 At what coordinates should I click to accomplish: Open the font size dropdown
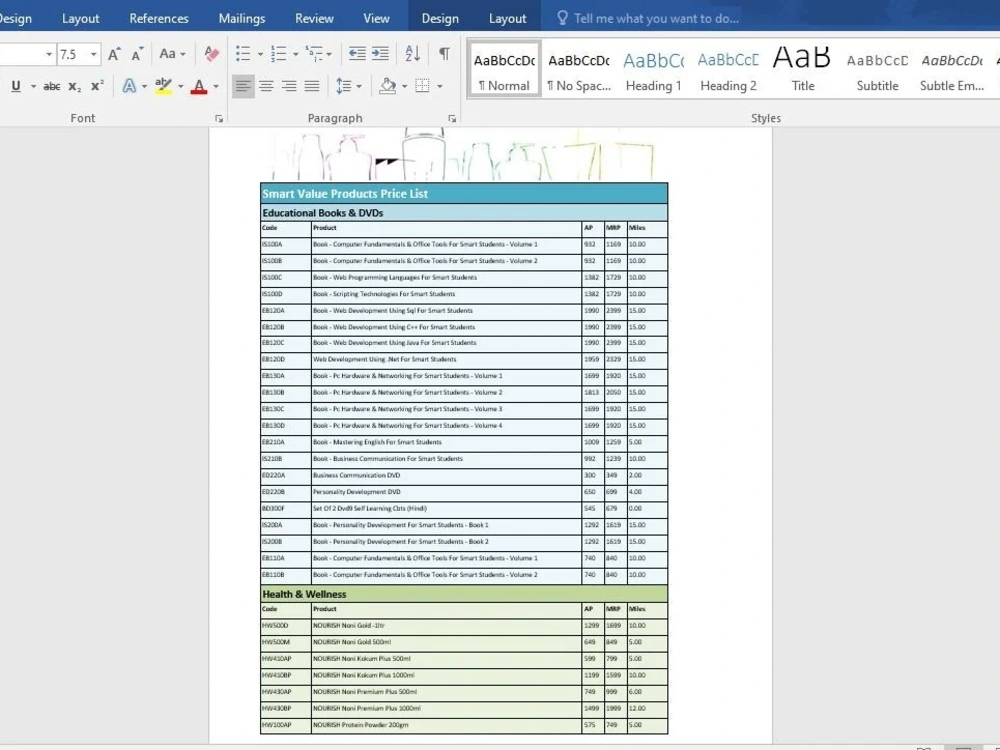coord(94,54)
